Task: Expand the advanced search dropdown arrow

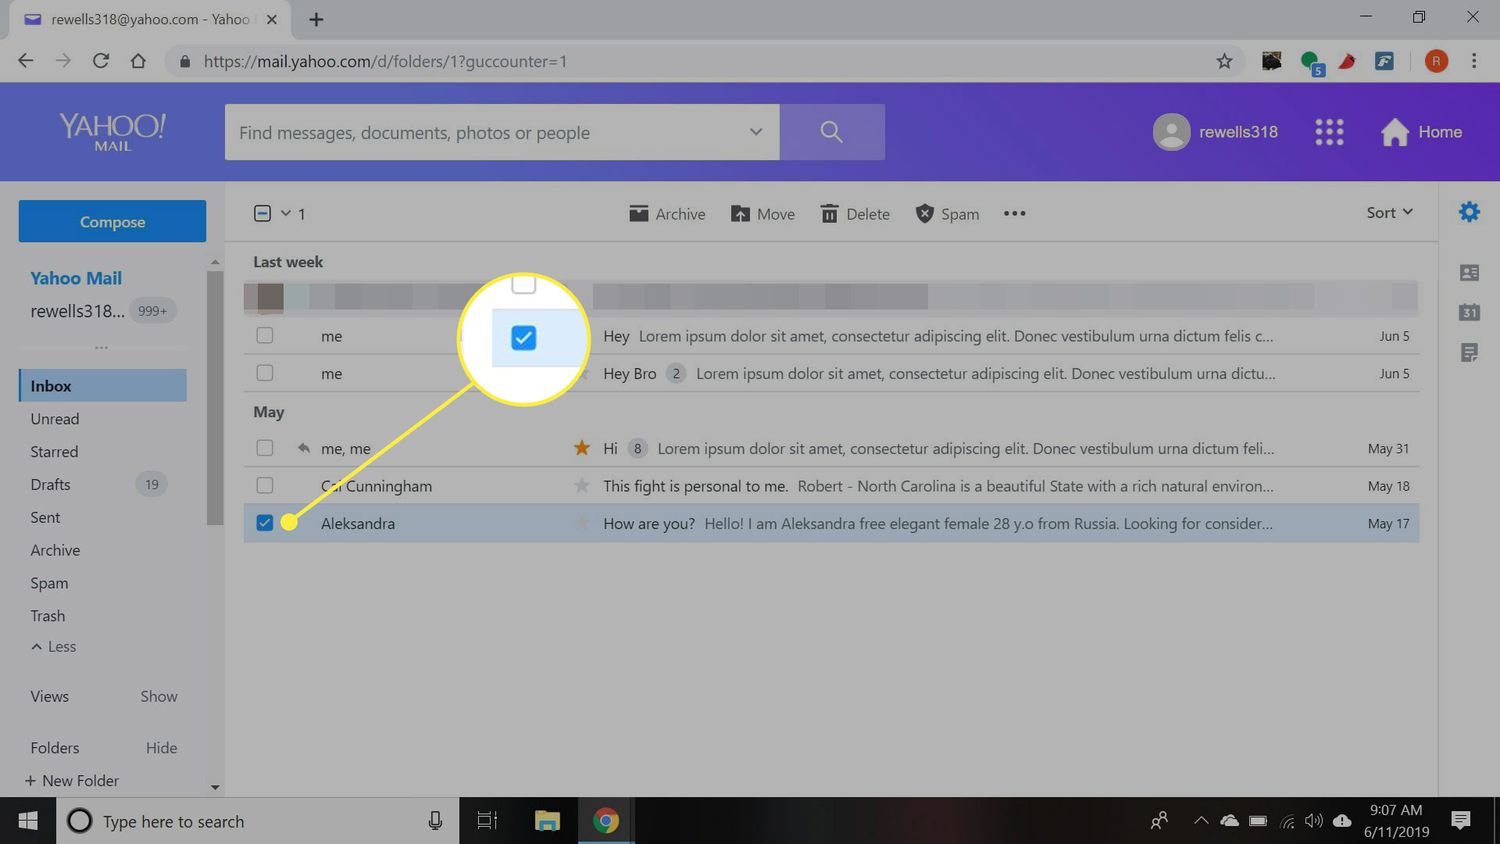Action: pos(756,132)
